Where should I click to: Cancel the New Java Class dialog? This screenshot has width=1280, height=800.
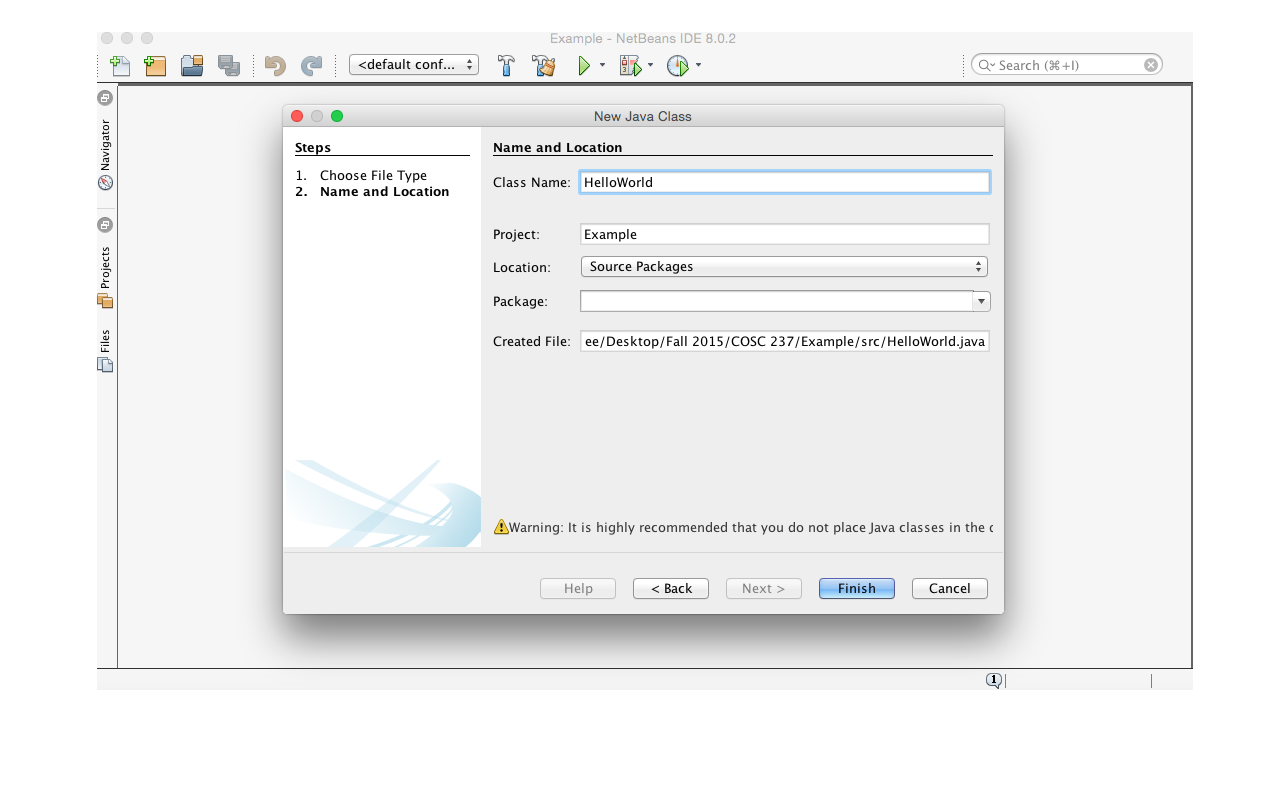(x=948, y=588)
